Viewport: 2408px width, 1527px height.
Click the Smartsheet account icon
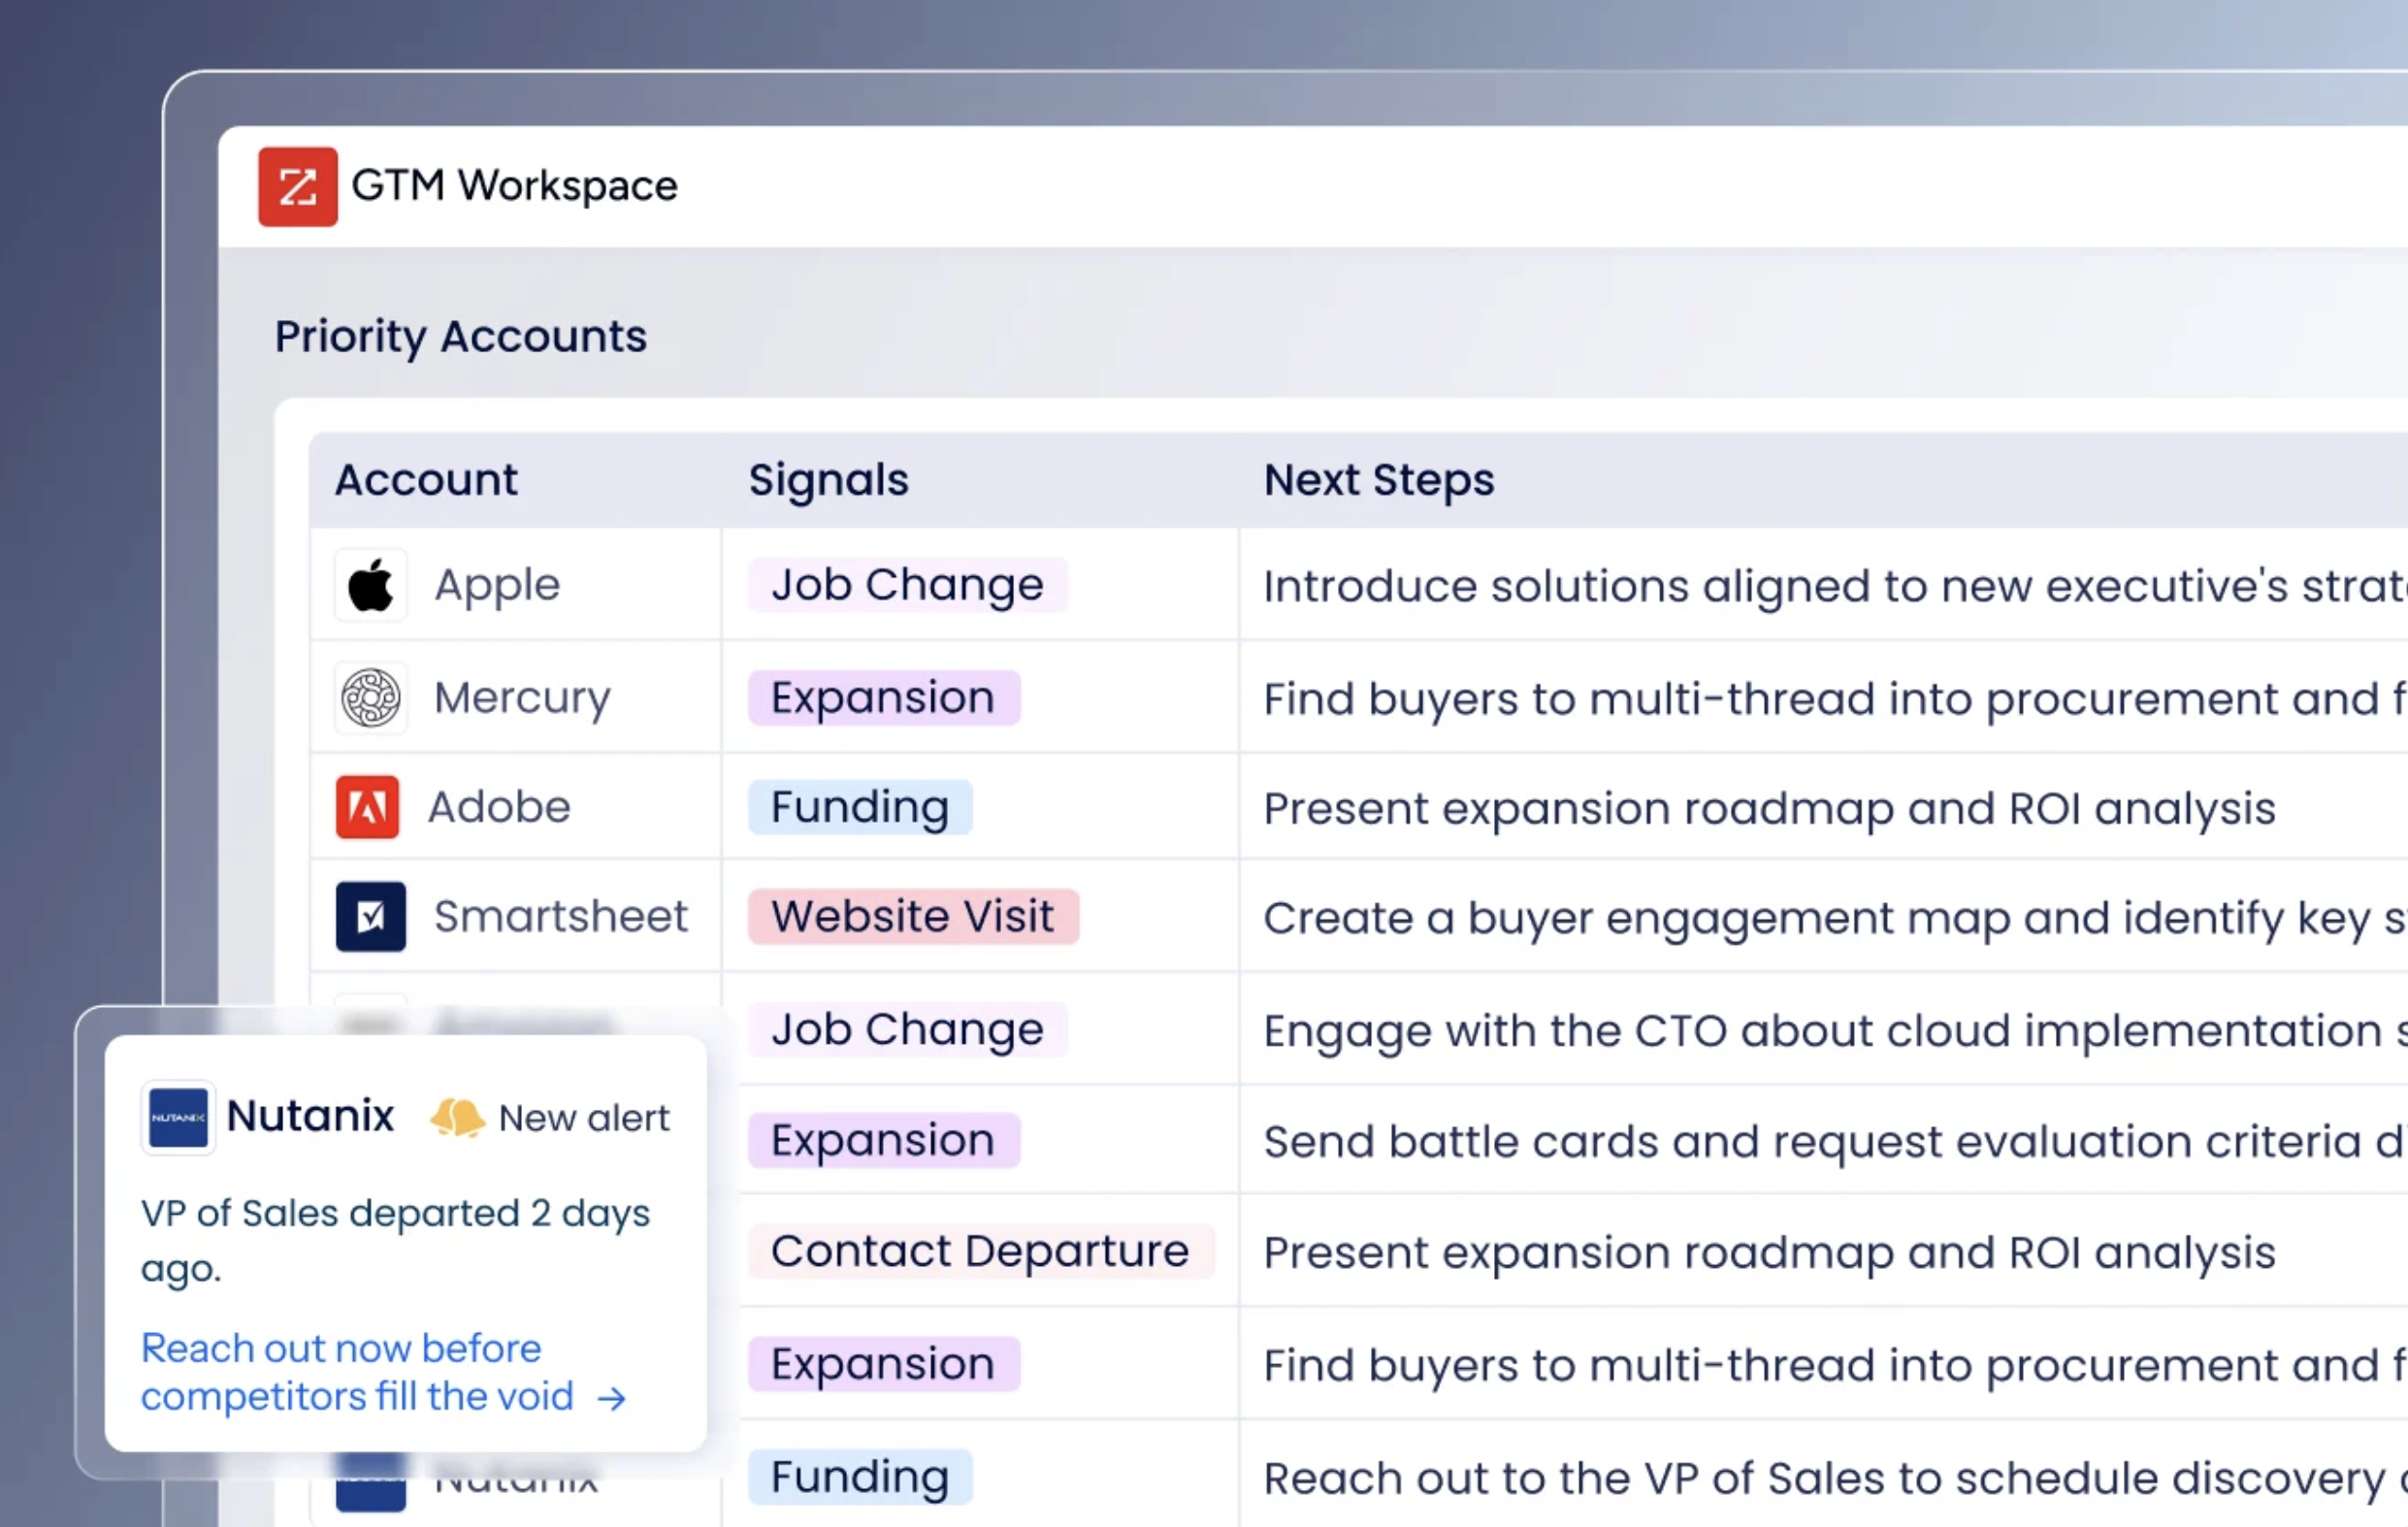tap(370, 916)
